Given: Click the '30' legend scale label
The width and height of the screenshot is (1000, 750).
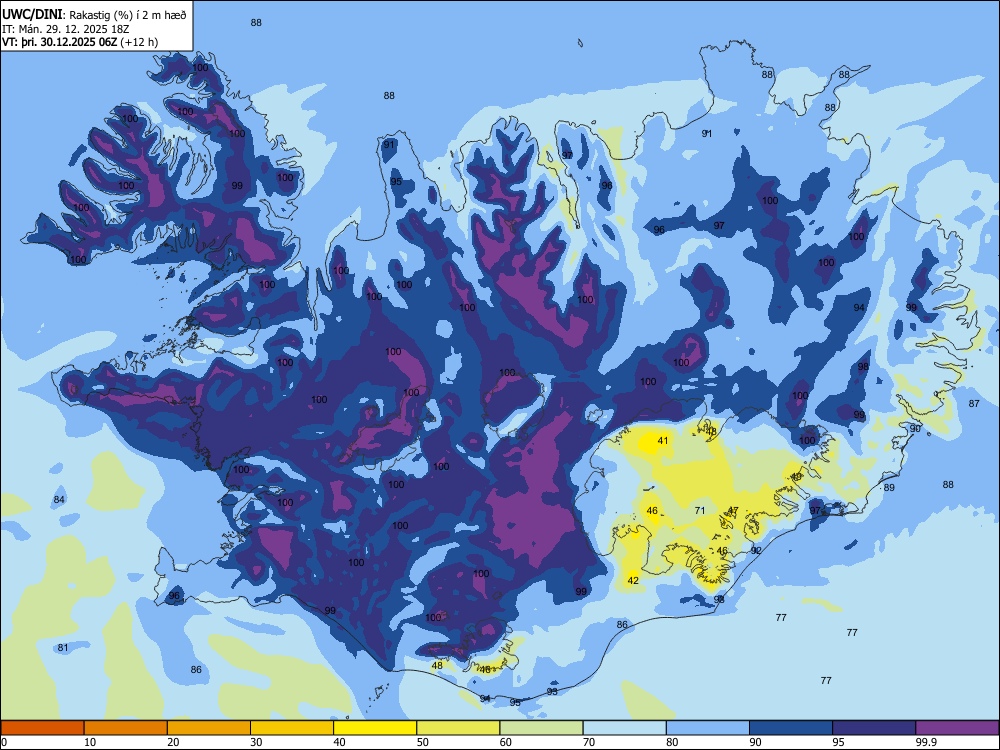Looking at the screenshot, I should click(256, 742).
